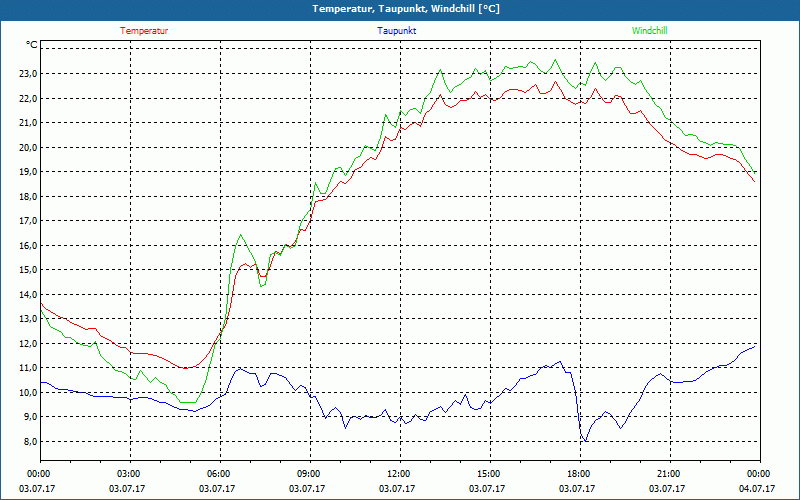This screenshot has width=800, height=500.
Task: Click the 11,0 y-axis value
Action: (x=29, y=368)
